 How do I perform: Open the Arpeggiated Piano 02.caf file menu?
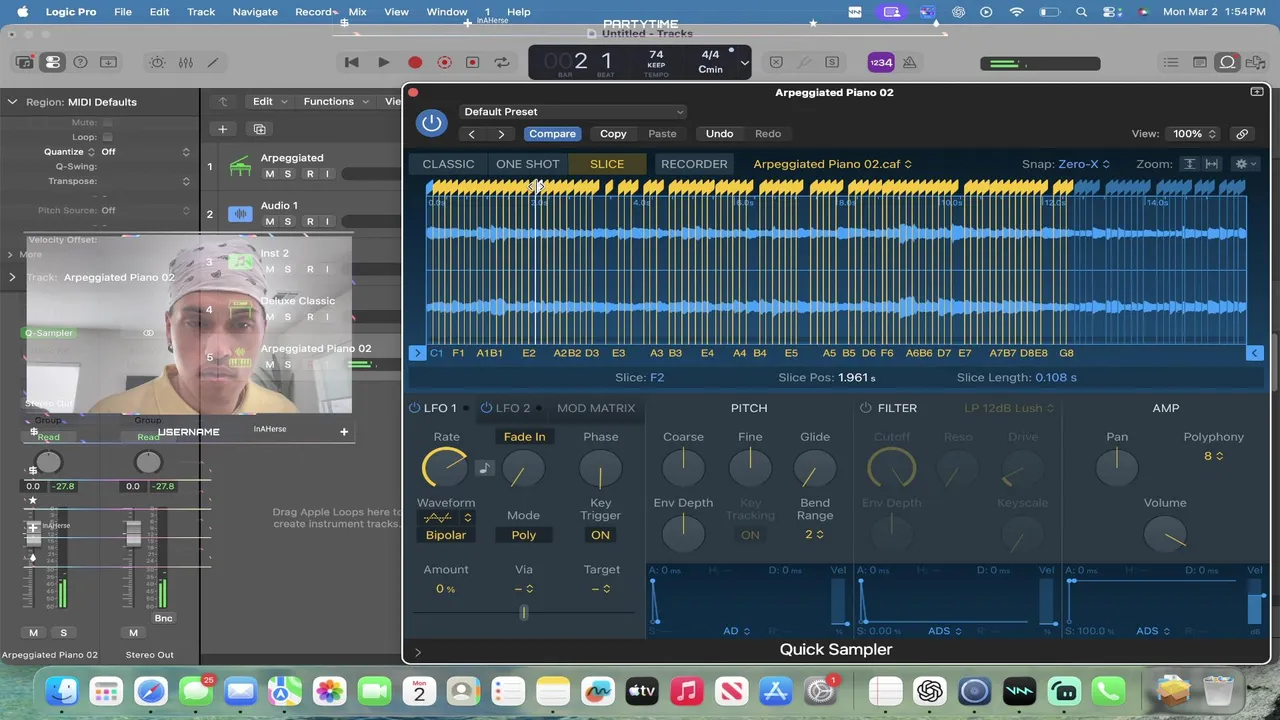point(832,164)
